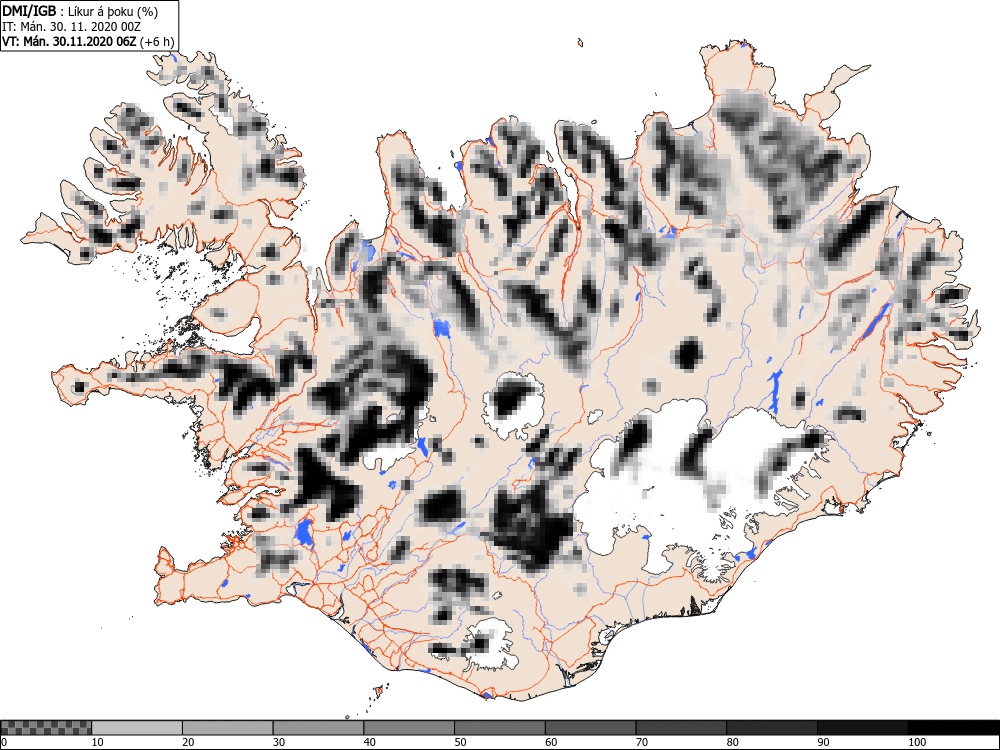1000x750 pixels.
Task: Click the legend label '100'
Action: pos(916,742)
